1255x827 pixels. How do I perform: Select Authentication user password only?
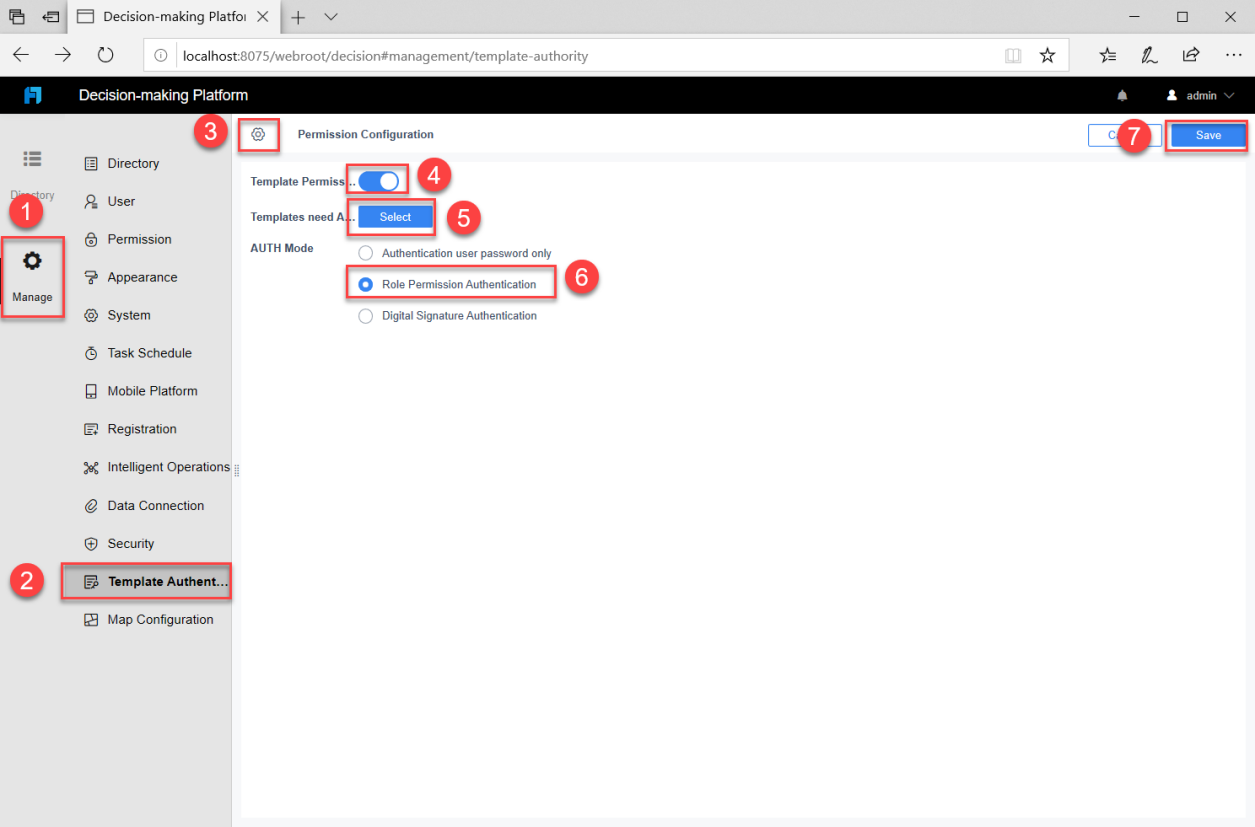point(365,253)
